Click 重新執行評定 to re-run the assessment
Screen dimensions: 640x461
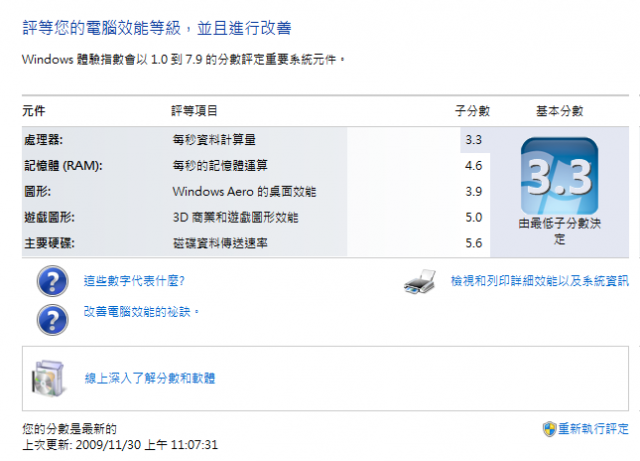(x=593, y=429)
